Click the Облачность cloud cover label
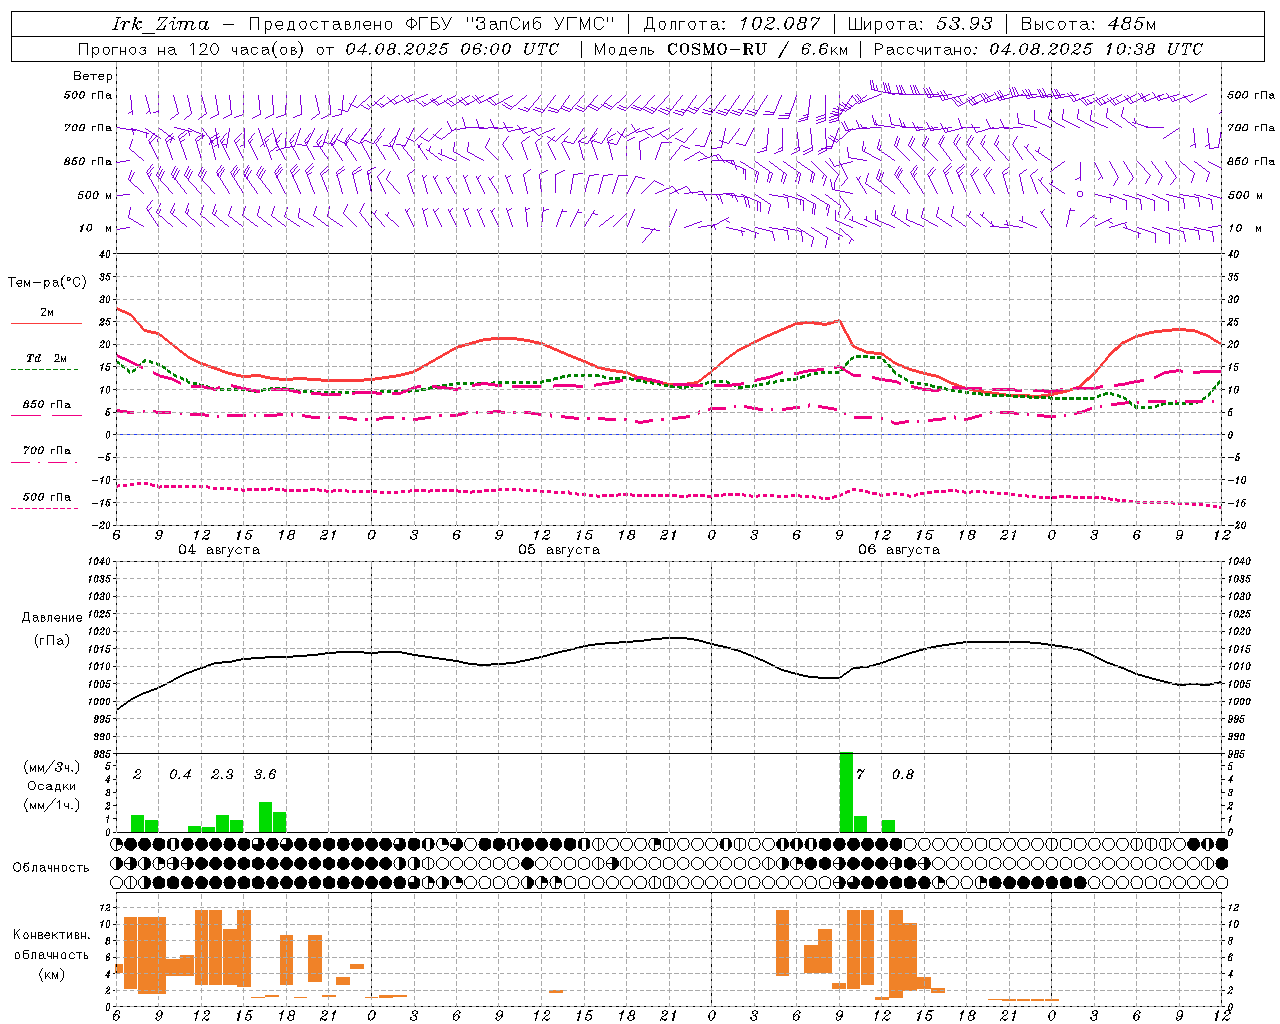The width and height of the screenshot is (1280, 1024). tap(51, 867)
